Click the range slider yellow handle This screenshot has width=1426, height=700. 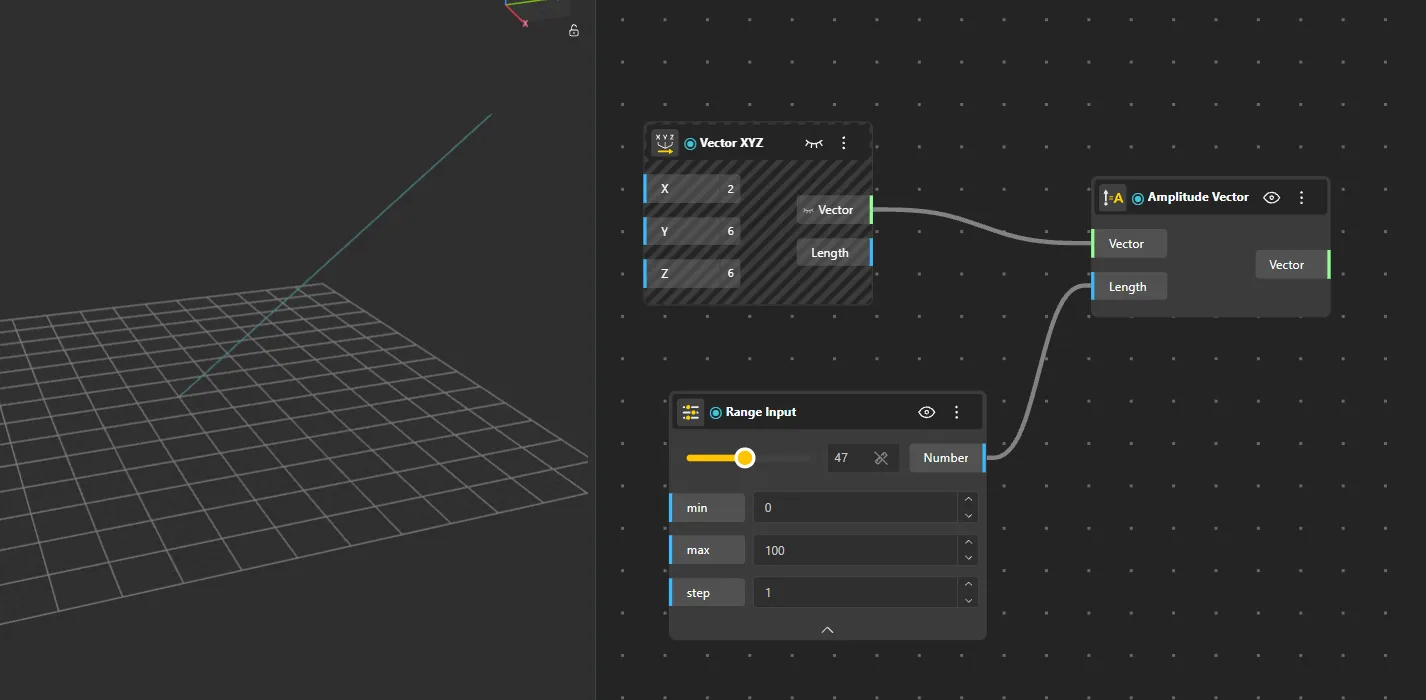pyautogui.click(x=744, y=458)
